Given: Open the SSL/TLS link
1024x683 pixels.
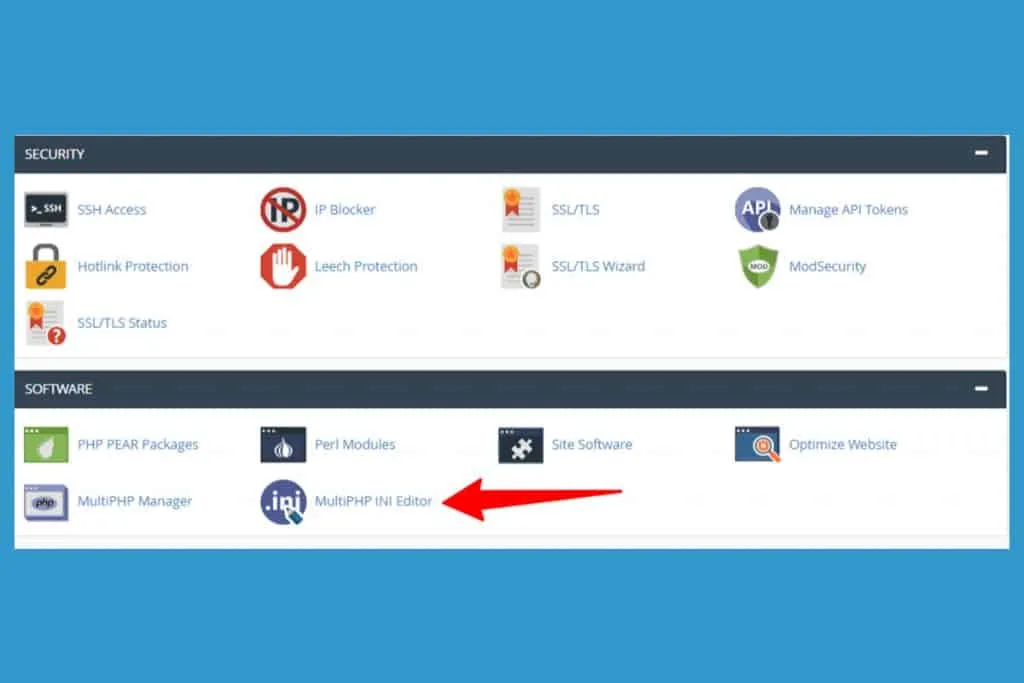Looking at the screenshot, I should (575, 210).
